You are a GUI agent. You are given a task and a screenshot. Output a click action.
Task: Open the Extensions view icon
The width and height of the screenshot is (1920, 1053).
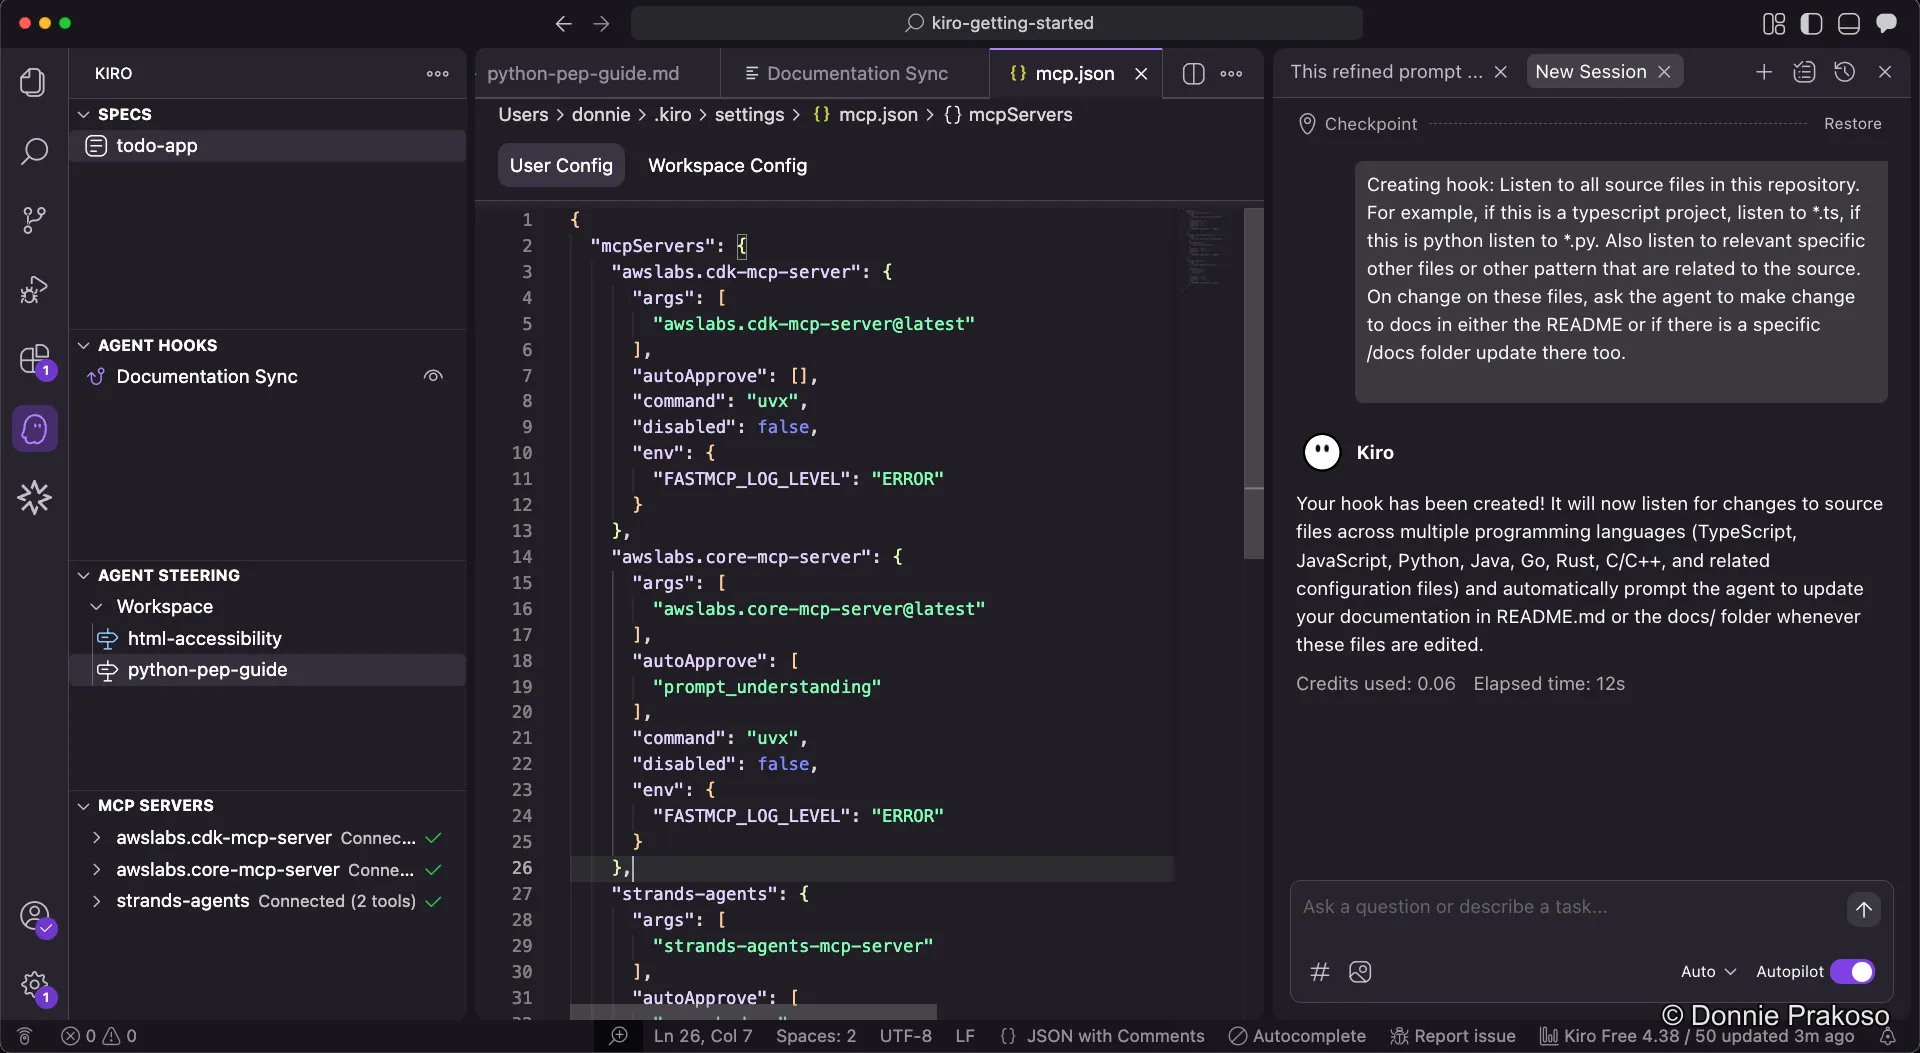(34, 359)
